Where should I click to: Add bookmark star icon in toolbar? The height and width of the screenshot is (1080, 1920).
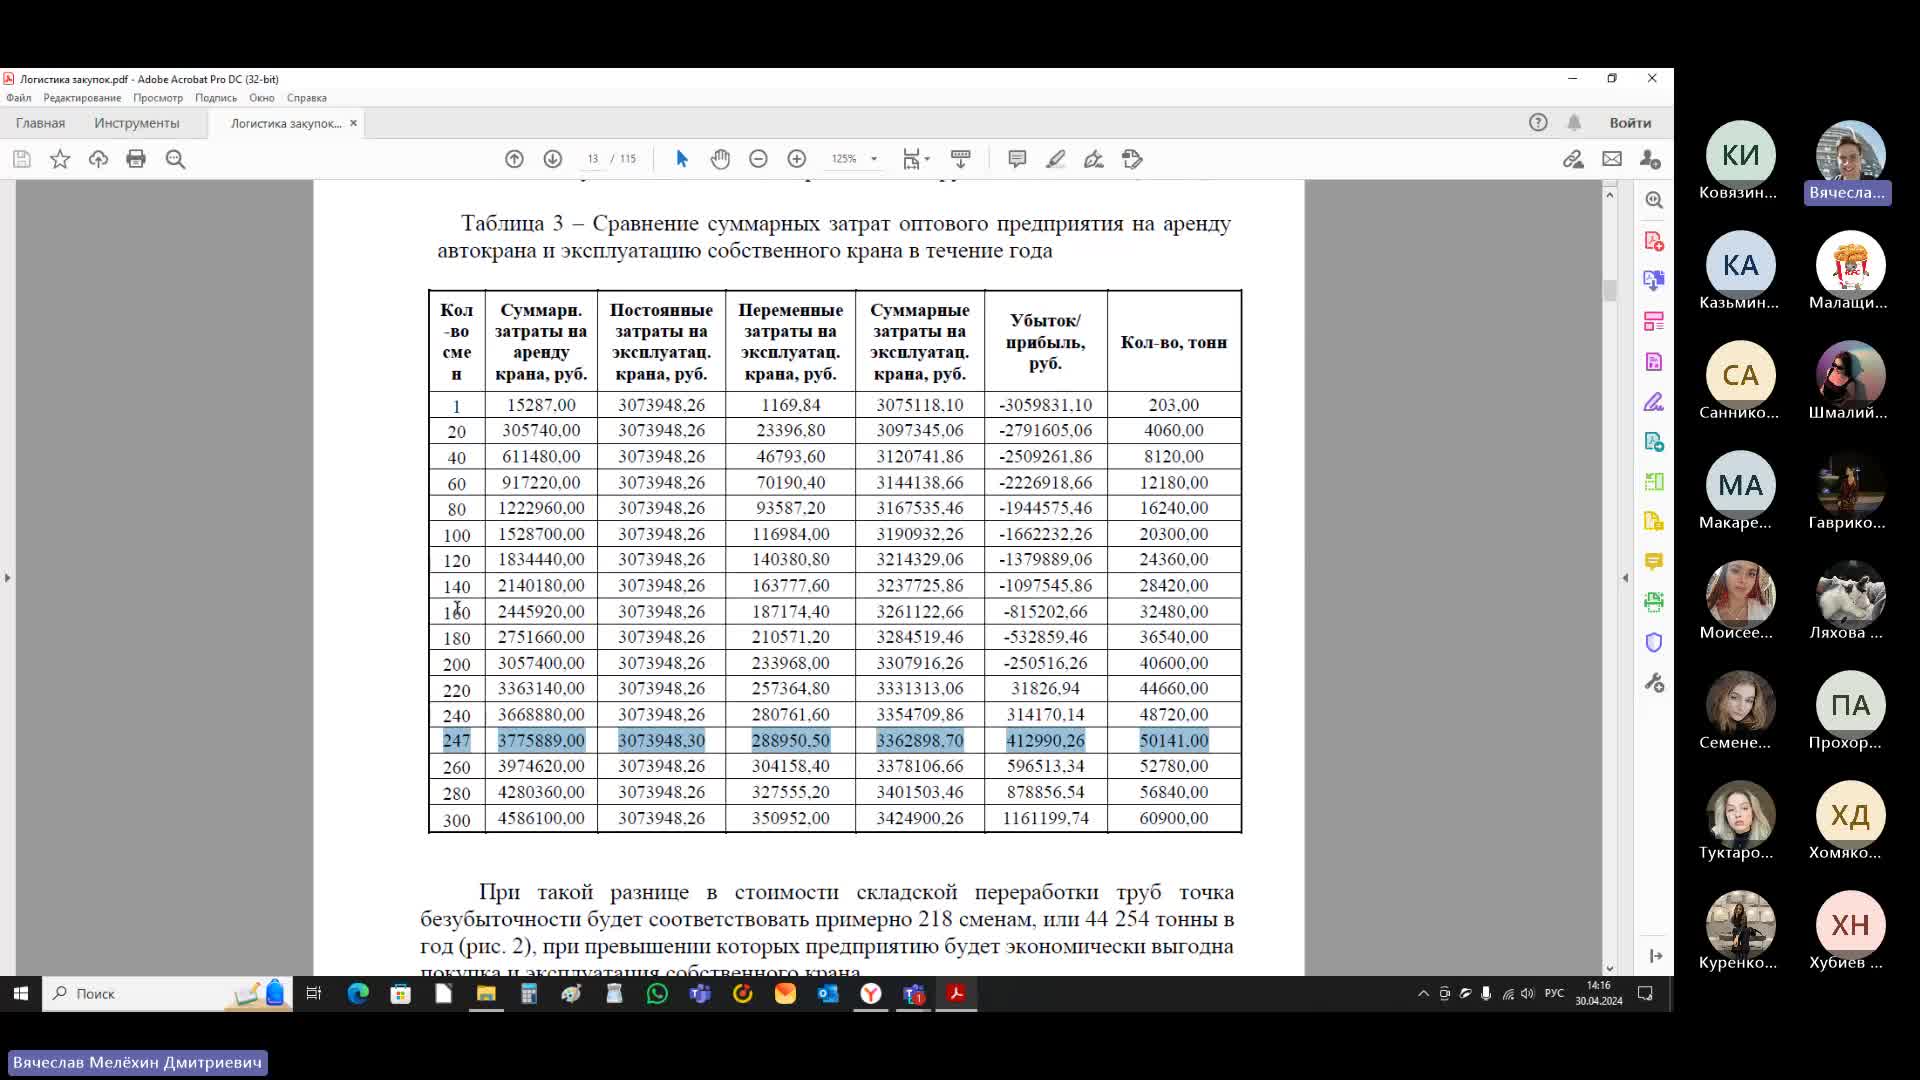coord(60,159)
